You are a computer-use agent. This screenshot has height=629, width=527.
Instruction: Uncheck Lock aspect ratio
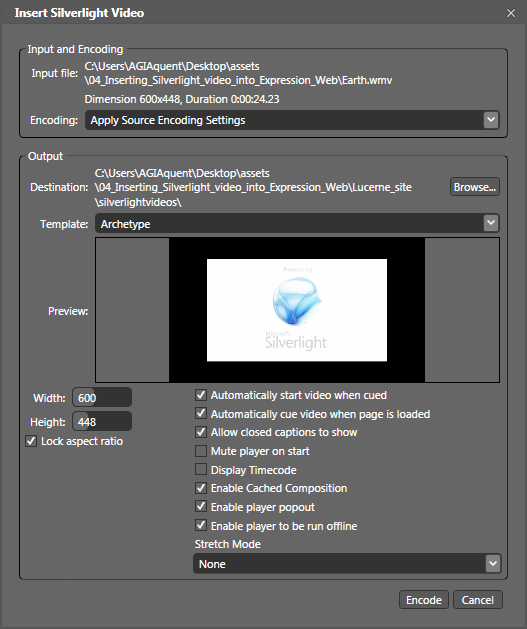point(31,441)
